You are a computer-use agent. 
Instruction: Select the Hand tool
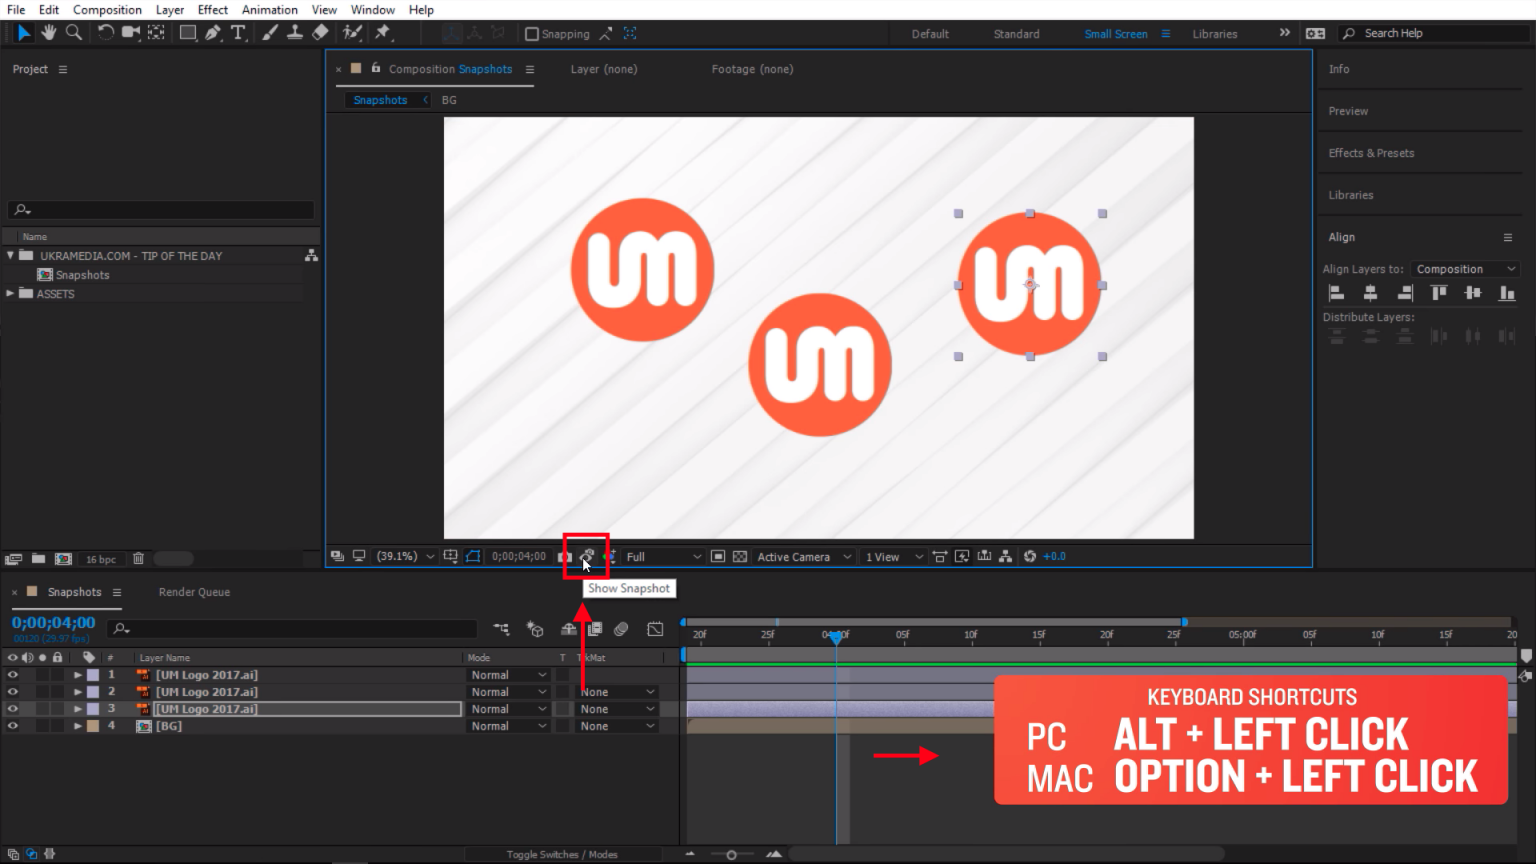48,33
